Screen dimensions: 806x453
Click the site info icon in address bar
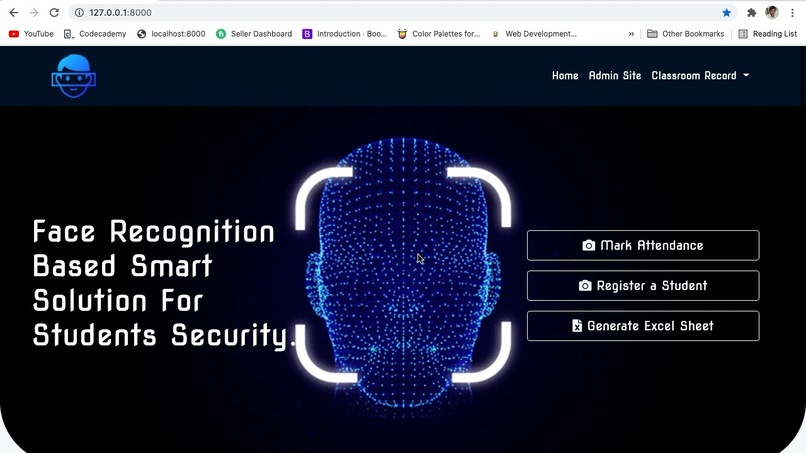tap(79, 12)
